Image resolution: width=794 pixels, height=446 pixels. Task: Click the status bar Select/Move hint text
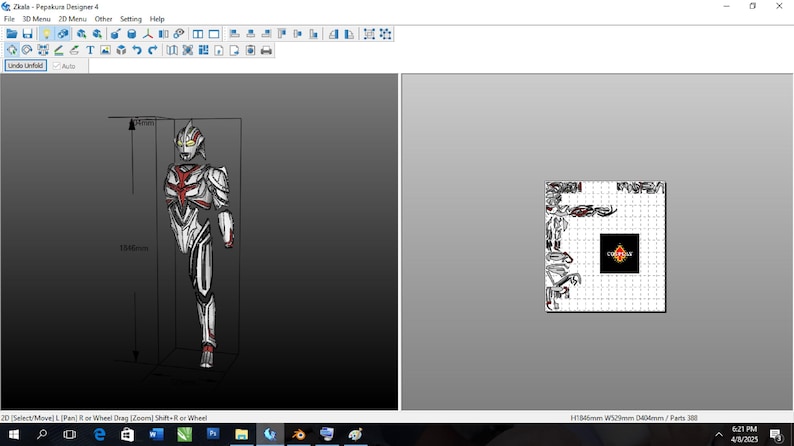104,418
